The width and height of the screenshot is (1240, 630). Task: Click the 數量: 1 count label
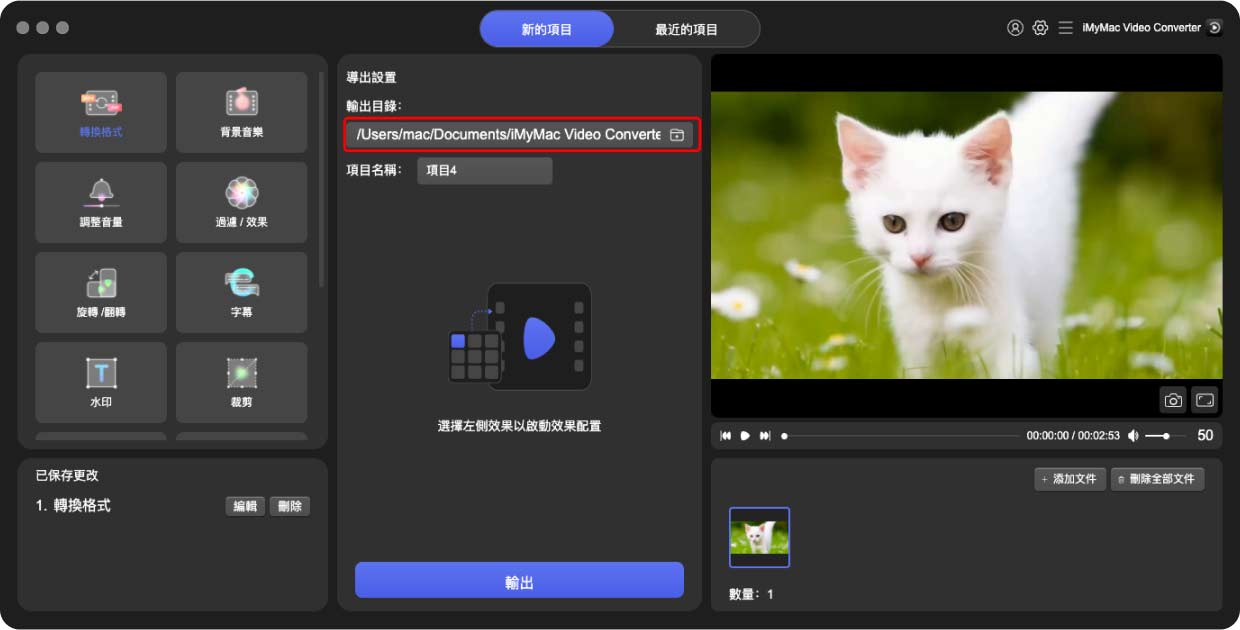click(751, 594)
